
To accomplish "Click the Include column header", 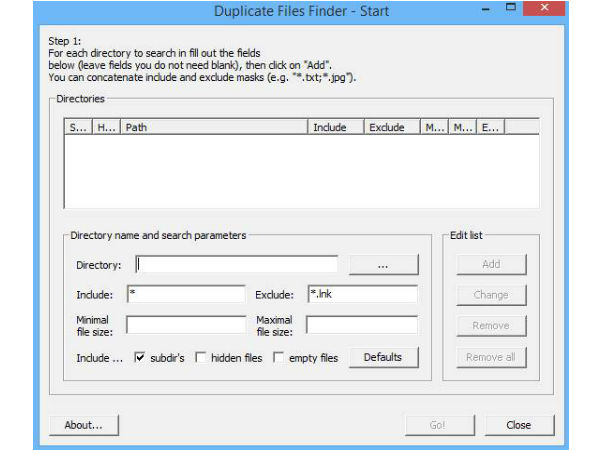I will [335, 128].
